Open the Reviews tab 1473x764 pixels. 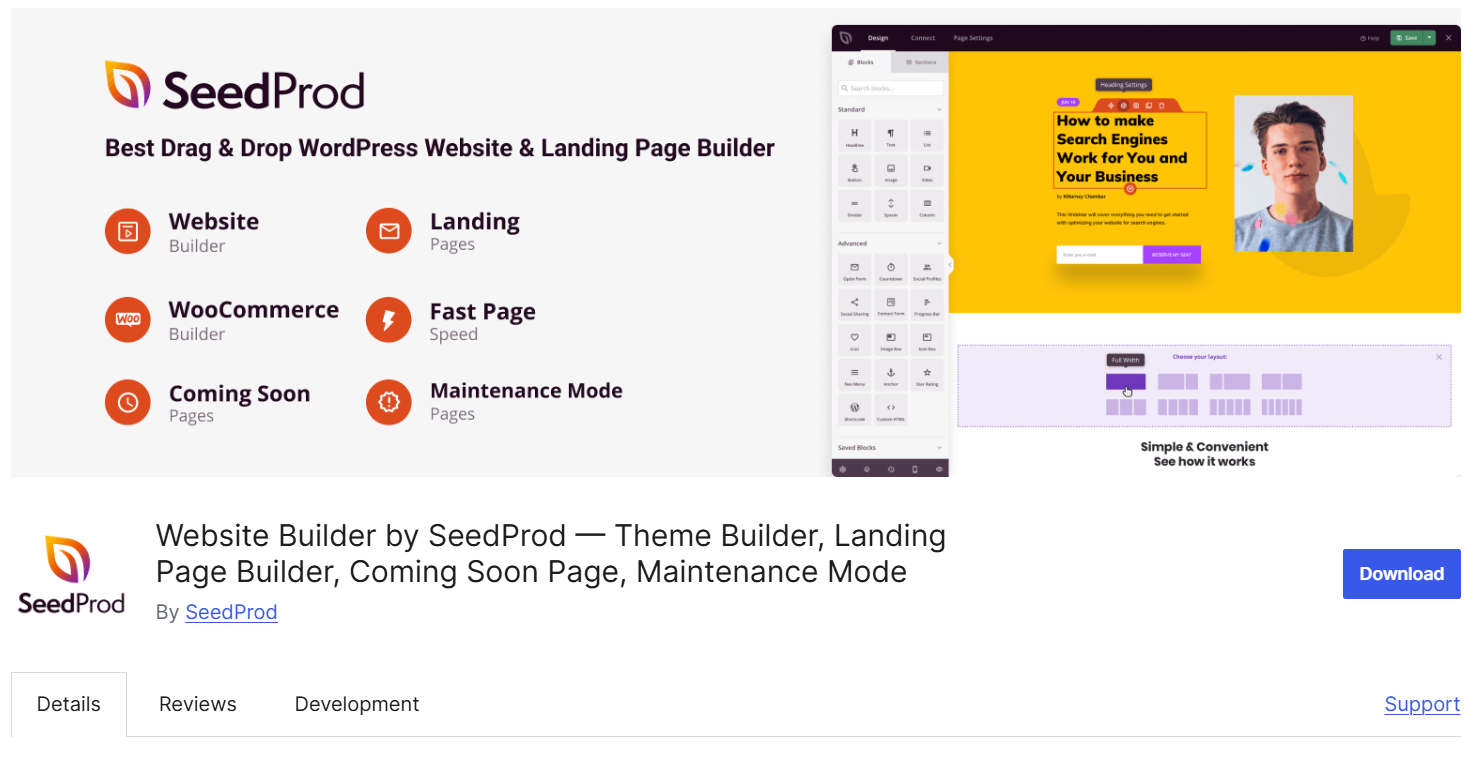pyautogui.click(x=198, y=704)
